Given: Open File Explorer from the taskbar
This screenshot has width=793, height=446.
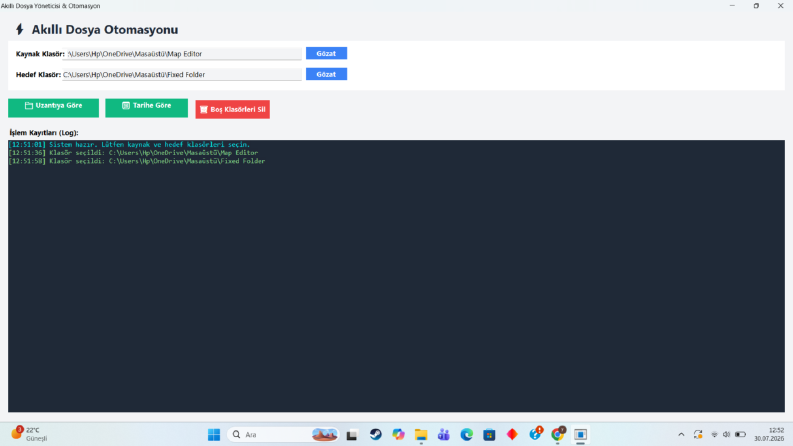Looking at the screenshot, I should [x=421, y=434].
